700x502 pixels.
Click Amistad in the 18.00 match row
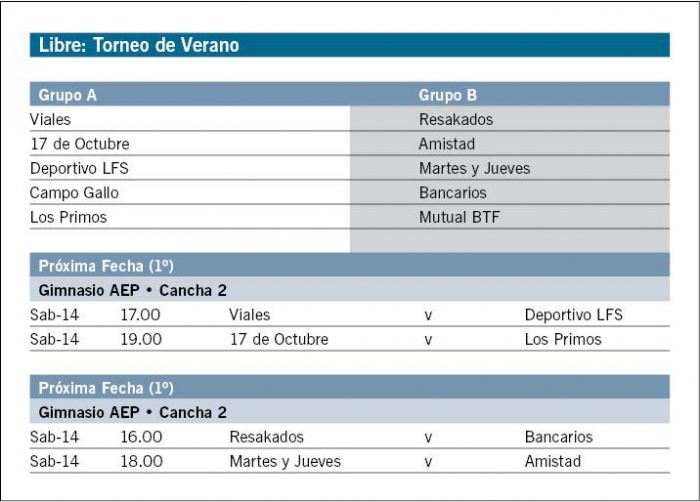coord(552,461)
